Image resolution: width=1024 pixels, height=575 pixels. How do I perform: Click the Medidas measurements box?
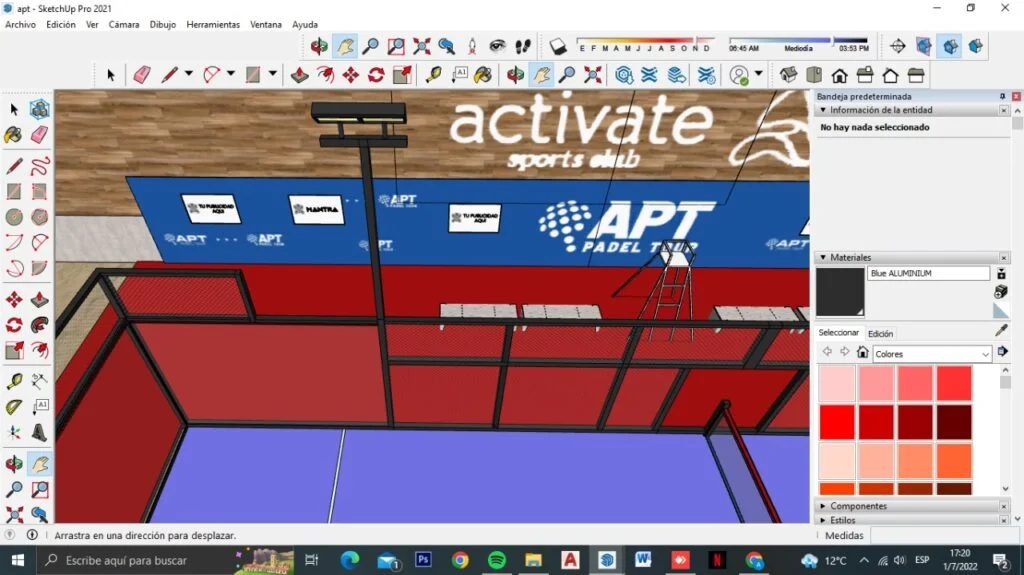(x=946, y=535)
